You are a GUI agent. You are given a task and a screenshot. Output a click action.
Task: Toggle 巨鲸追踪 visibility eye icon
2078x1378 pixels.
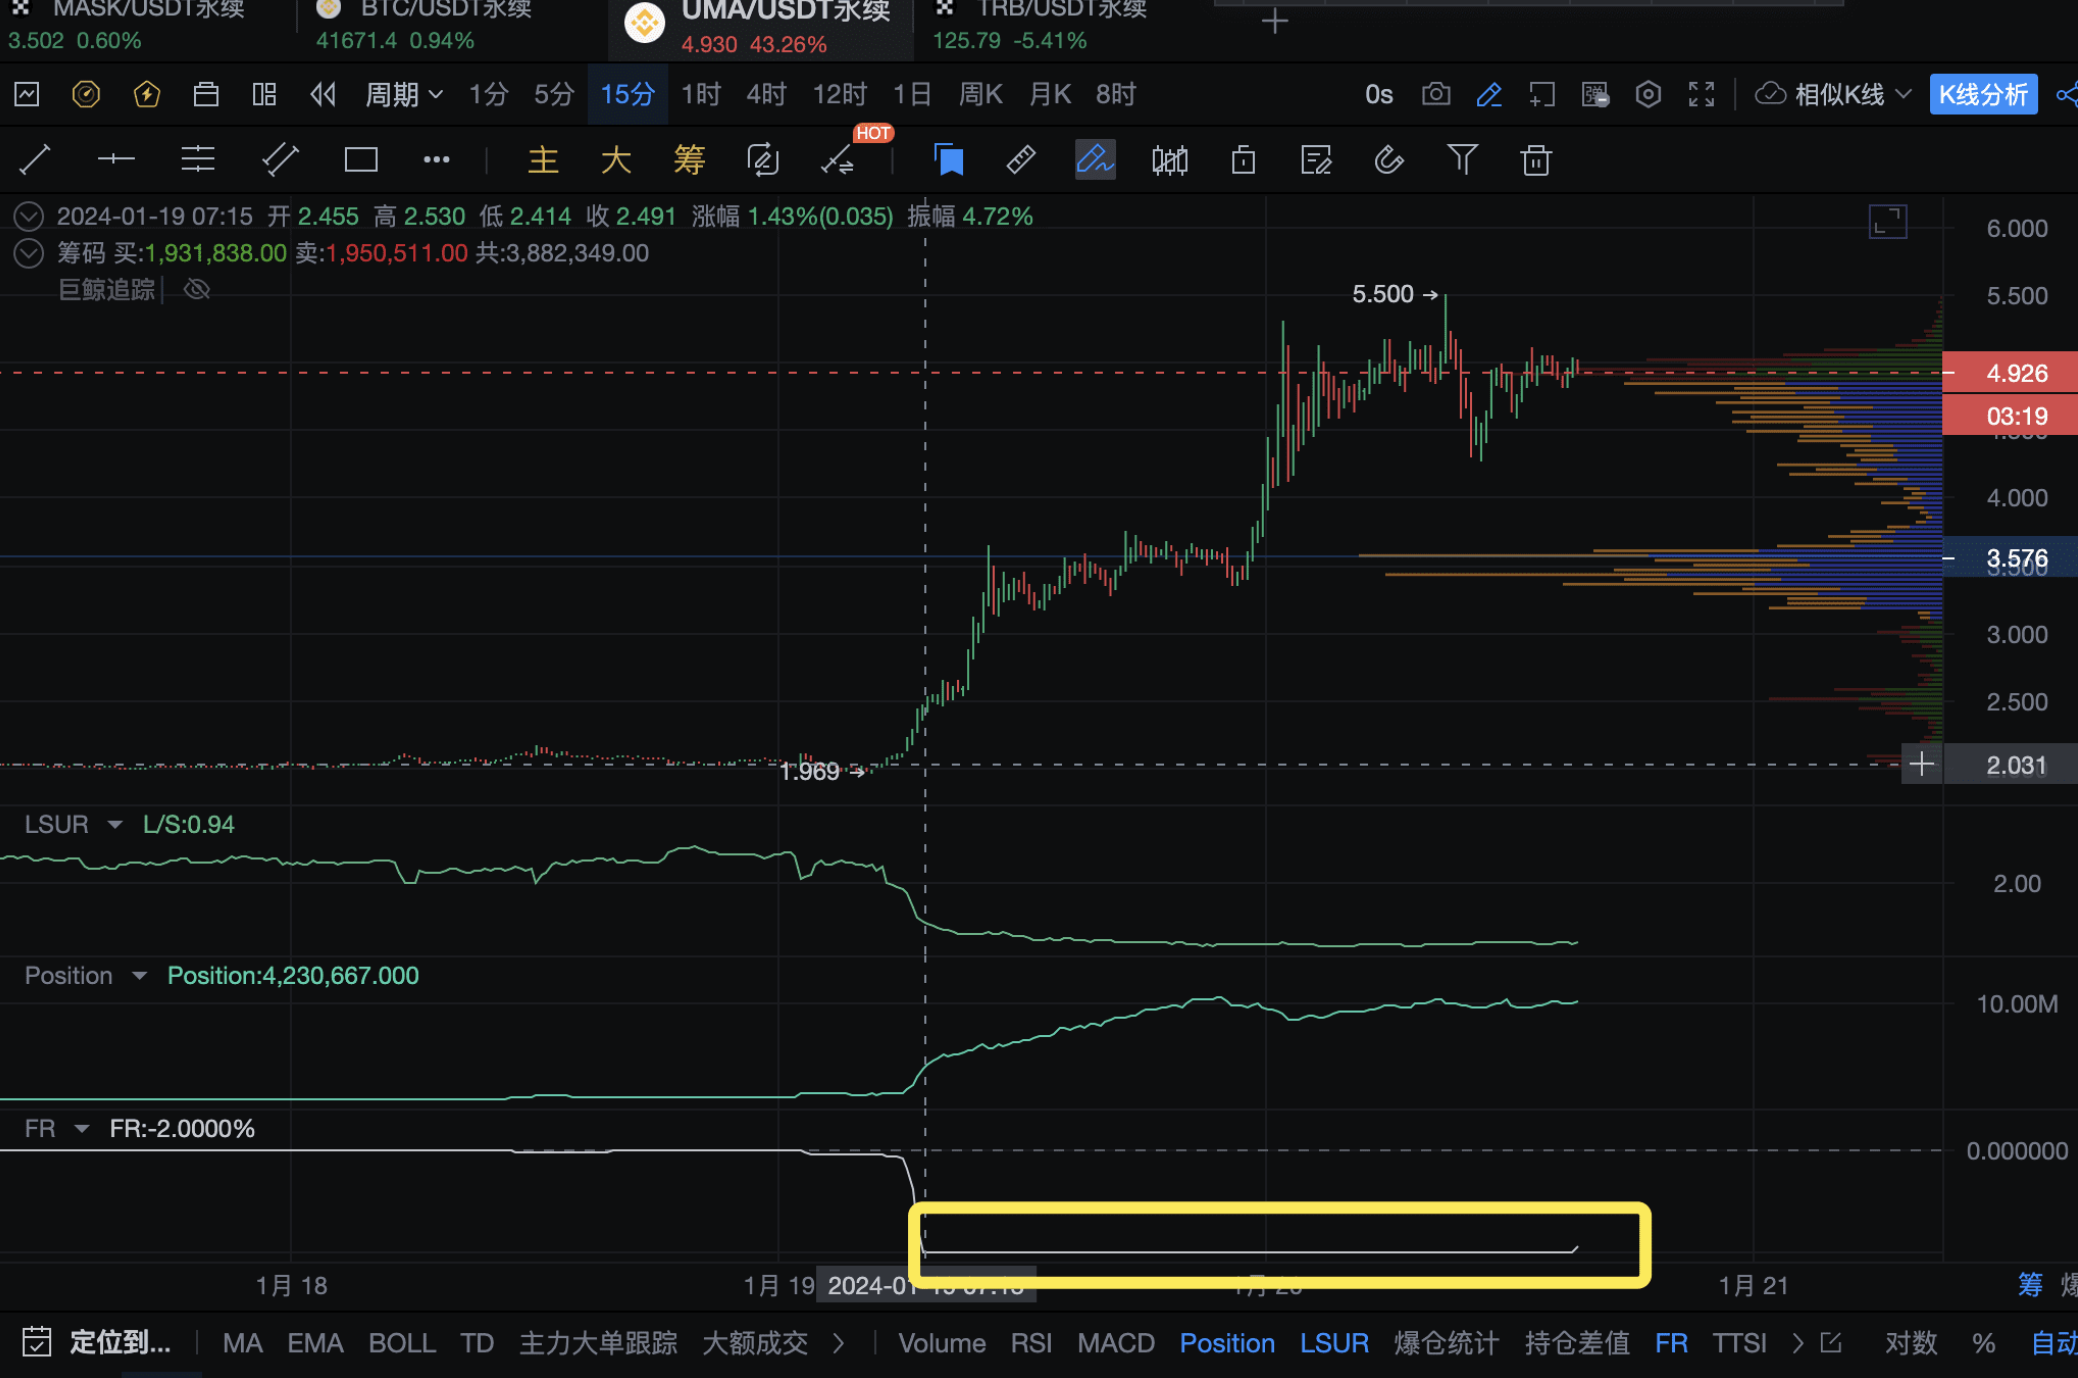pyautogui.click(x=197, y=289)
